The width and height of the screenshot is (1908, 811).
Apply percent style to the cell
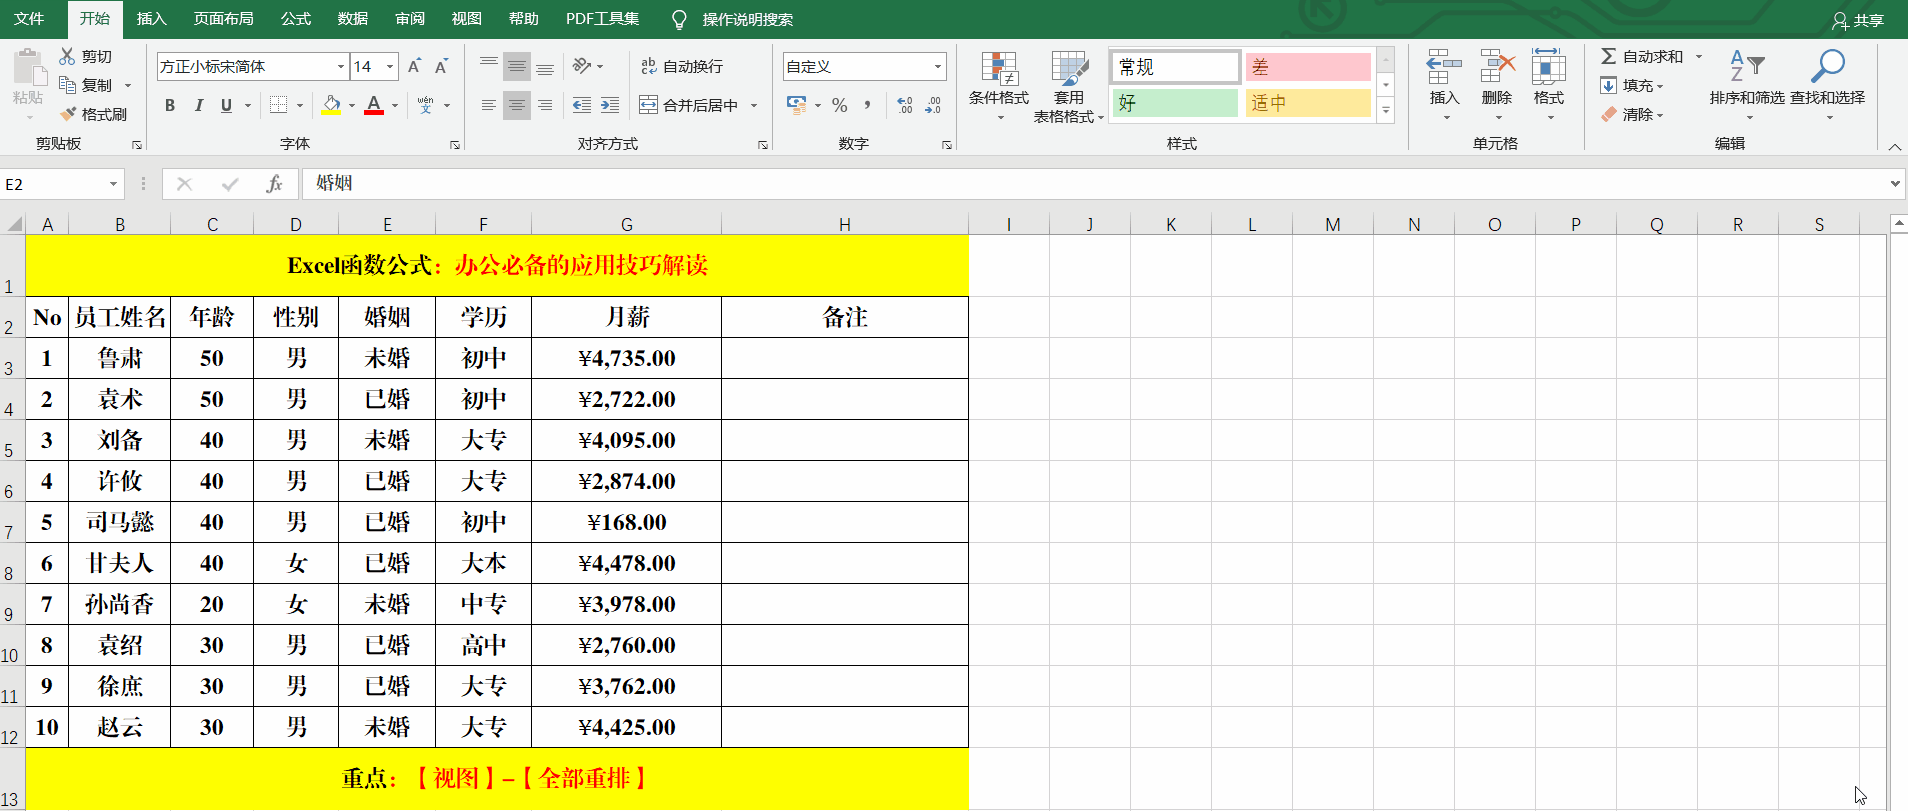pos(840,105)
